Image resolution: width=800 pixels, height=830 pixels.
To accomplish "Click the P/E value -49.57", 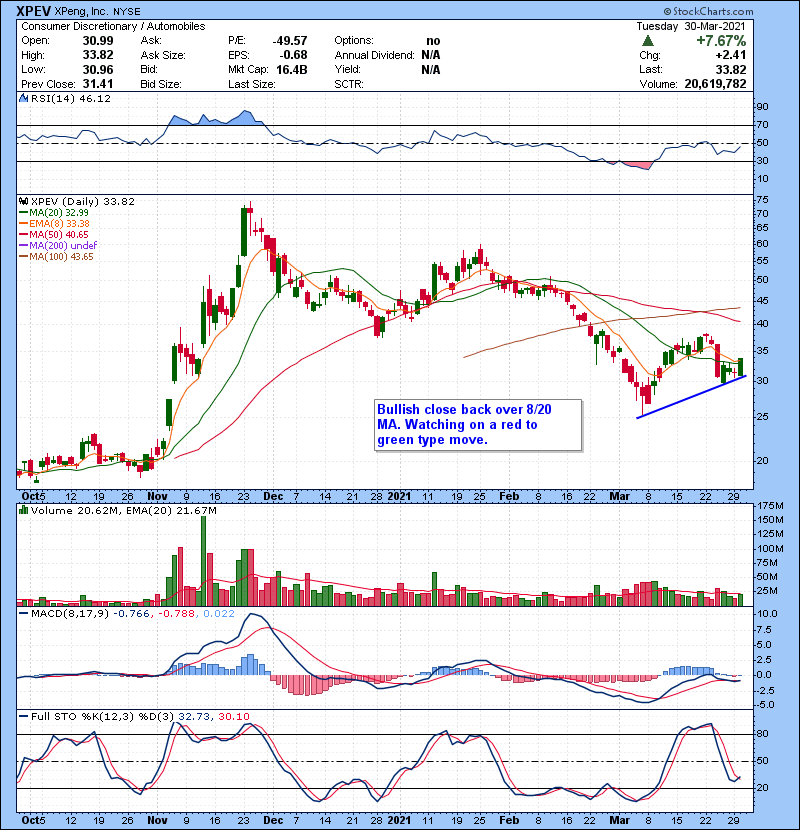I will point(290,41).
